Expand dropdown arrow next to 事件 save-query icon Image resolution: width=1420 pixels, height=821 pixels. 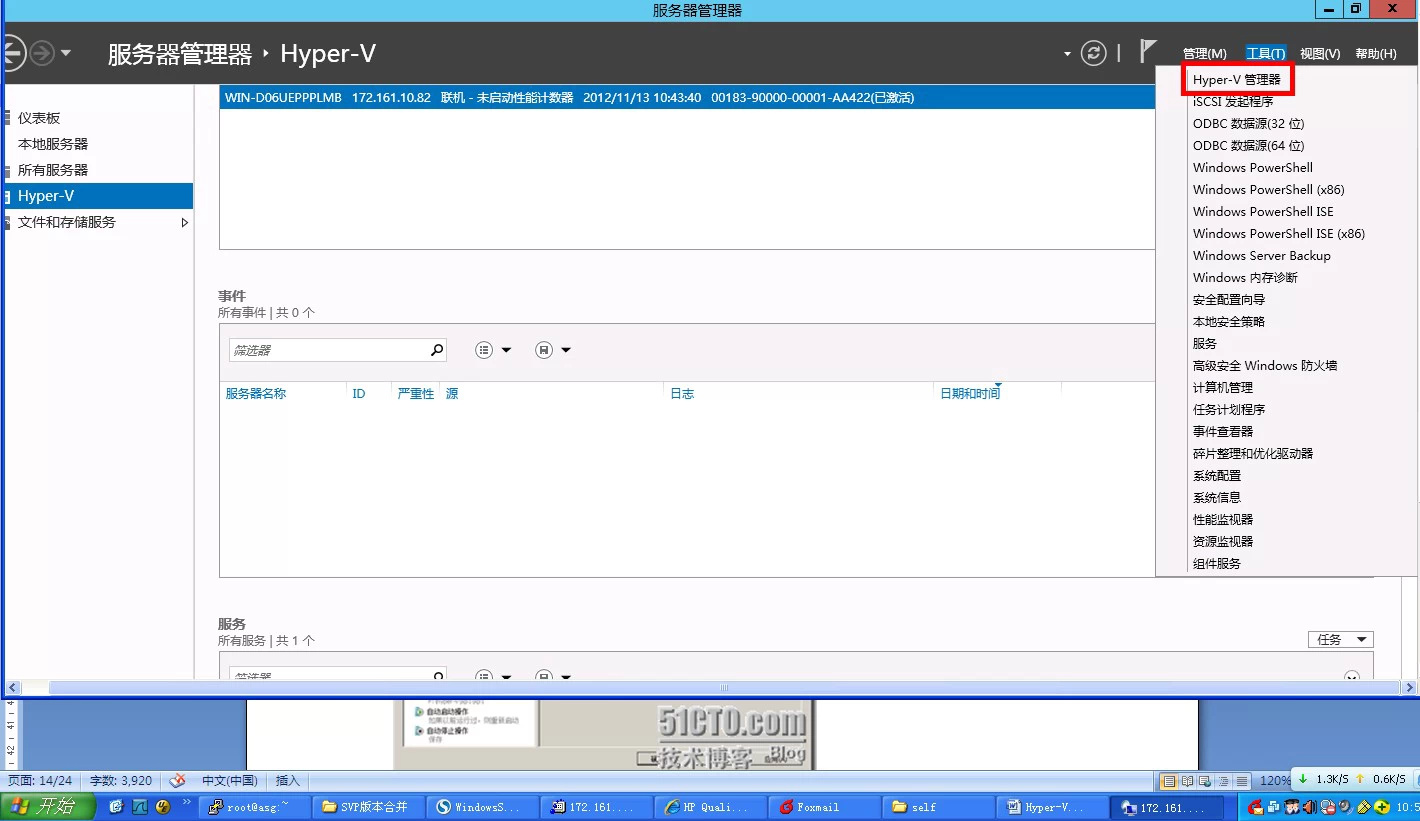pos(566,350)
